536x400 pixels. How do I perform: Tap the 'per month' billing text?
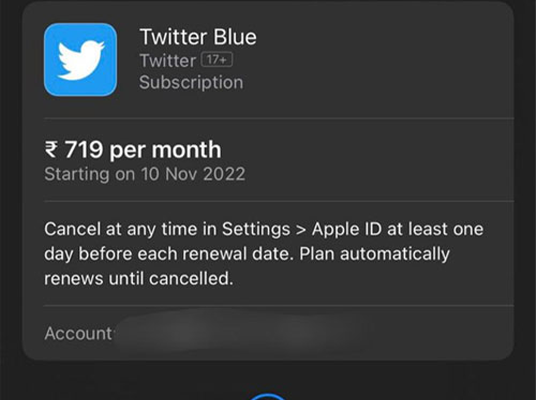point(165,150)
